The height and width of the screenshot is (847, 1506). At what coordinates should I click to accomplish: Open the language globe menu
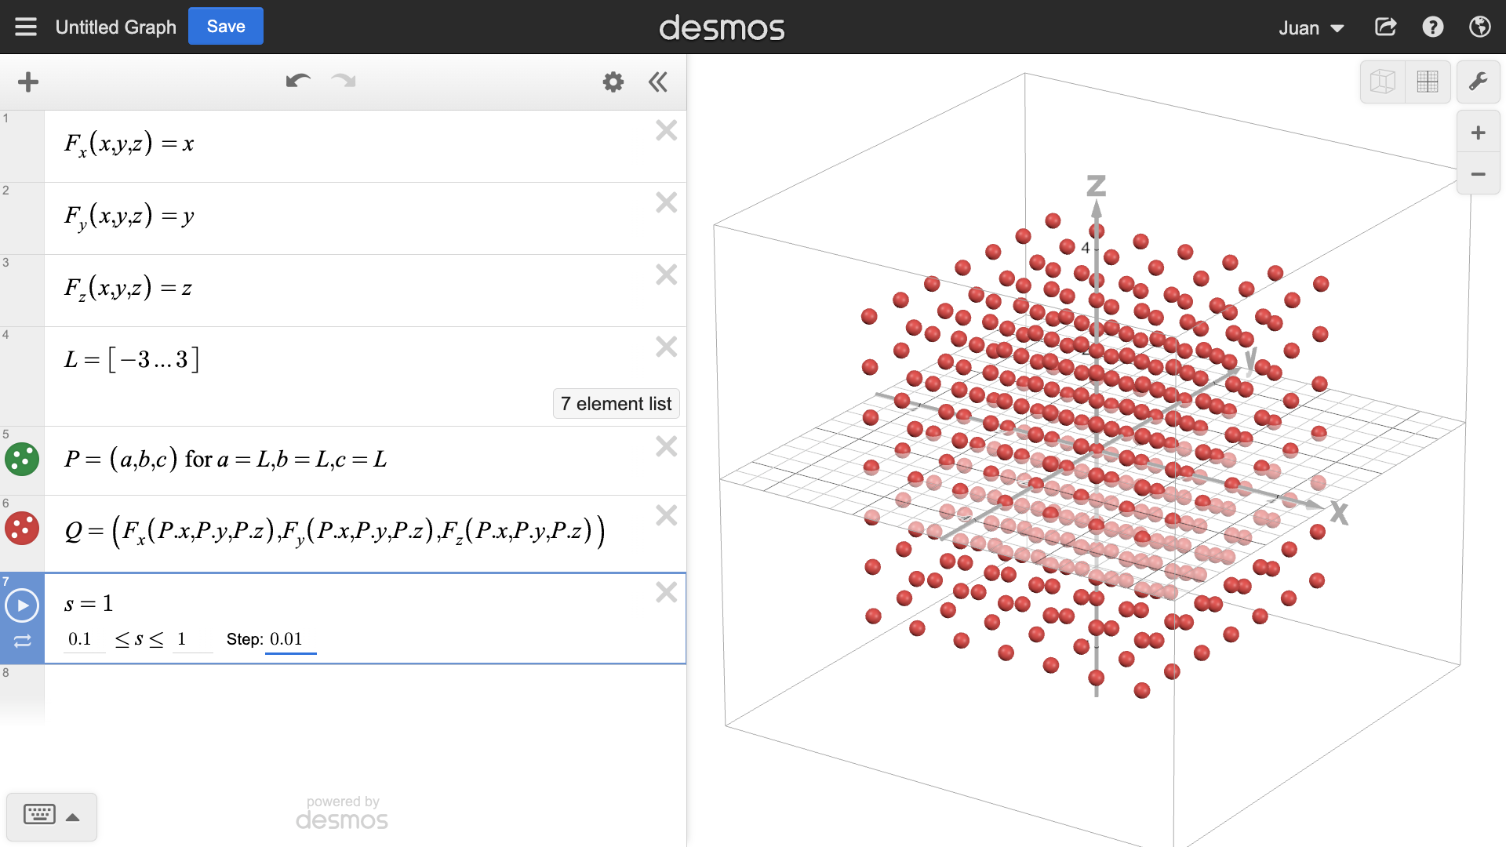(x=1480, y=27)
